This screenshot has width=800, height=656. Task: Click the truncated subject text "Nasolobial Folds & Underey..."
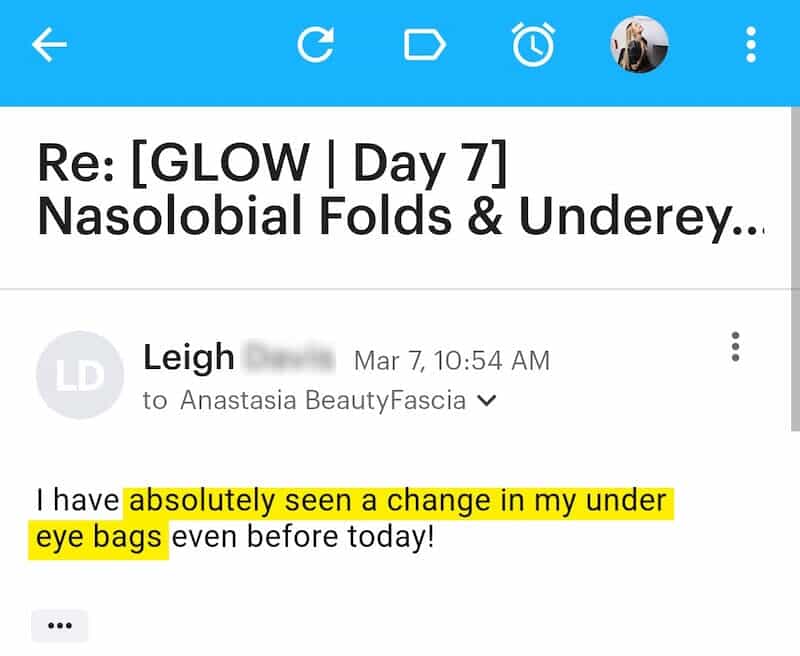[400, 217]
